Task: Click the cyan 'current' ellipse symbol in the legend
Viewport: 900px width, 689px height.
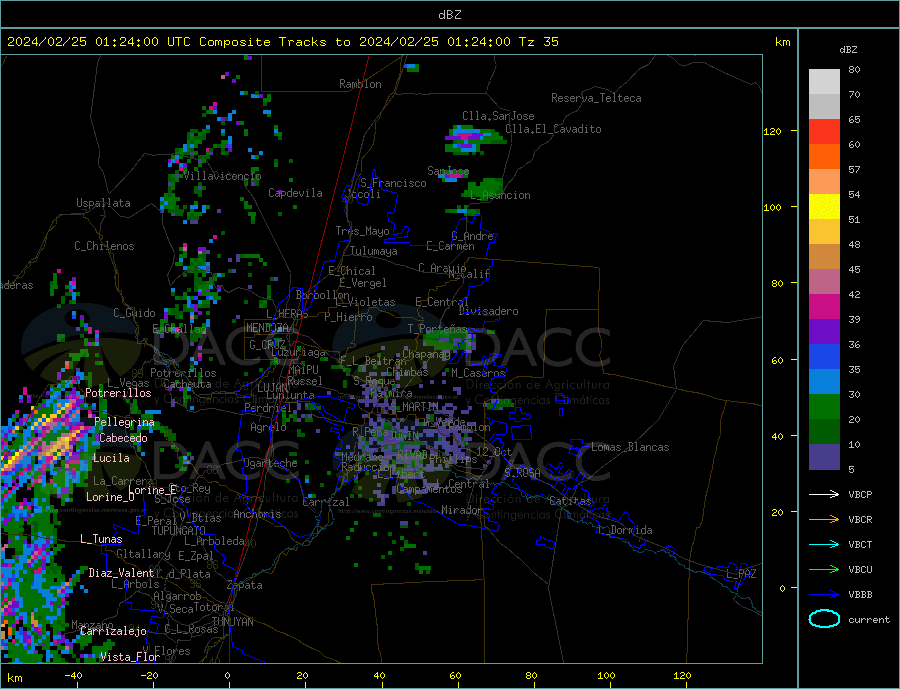Action: tap(824, 619)
